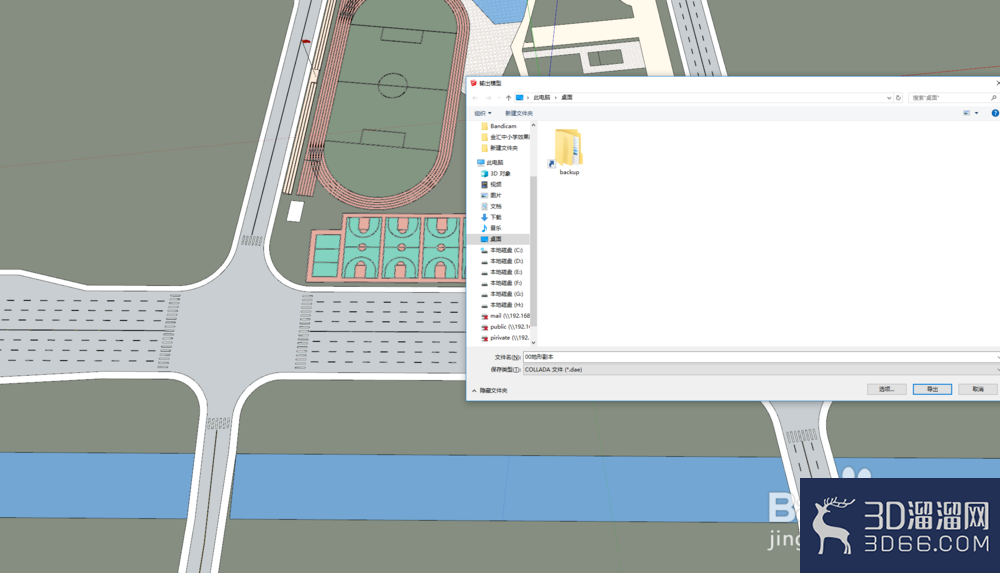Open 音乐 folder in the sidebar
Screen dimensions: 1000x573
coord(491,228)
